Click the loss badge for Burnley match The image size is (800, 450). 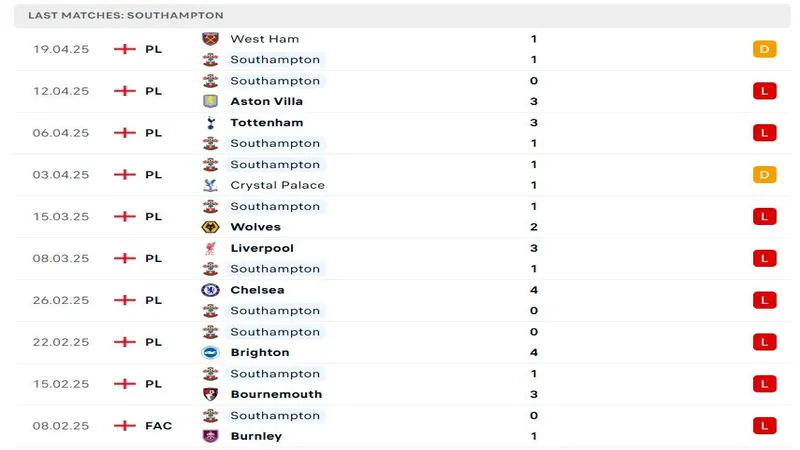764,426
